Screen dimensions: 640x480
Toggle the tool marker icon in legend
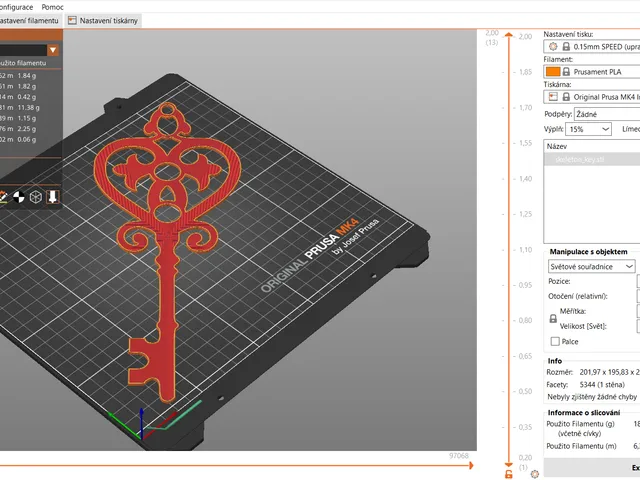[52, 197]
